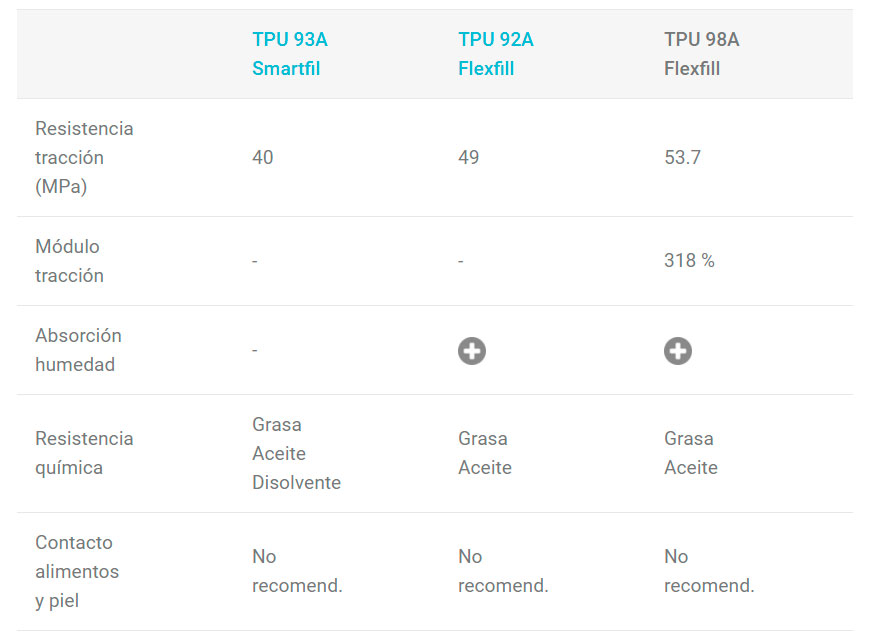The image size is (872, 642).
Task: Select the Resistencia tracción (MPa) row label
Action: (84, 157)
